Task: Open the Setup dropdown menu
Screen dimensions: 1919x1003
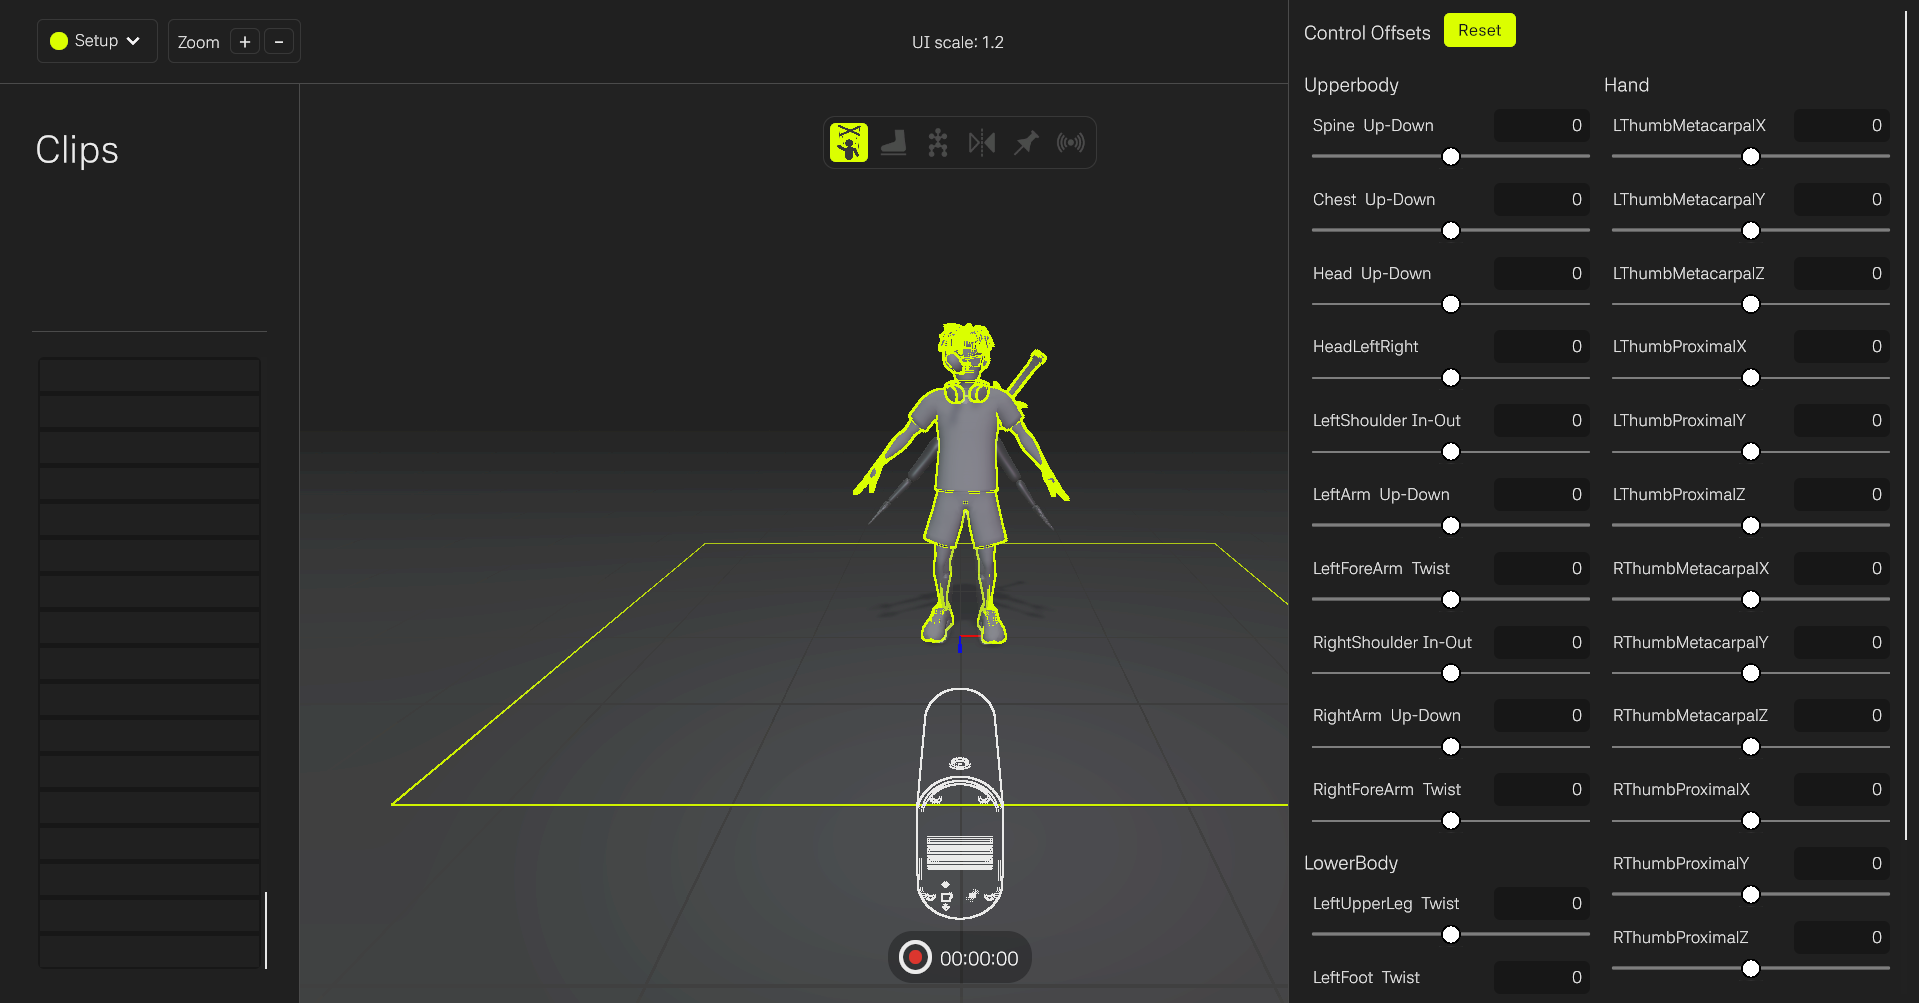Action: (x=97, y=41)
